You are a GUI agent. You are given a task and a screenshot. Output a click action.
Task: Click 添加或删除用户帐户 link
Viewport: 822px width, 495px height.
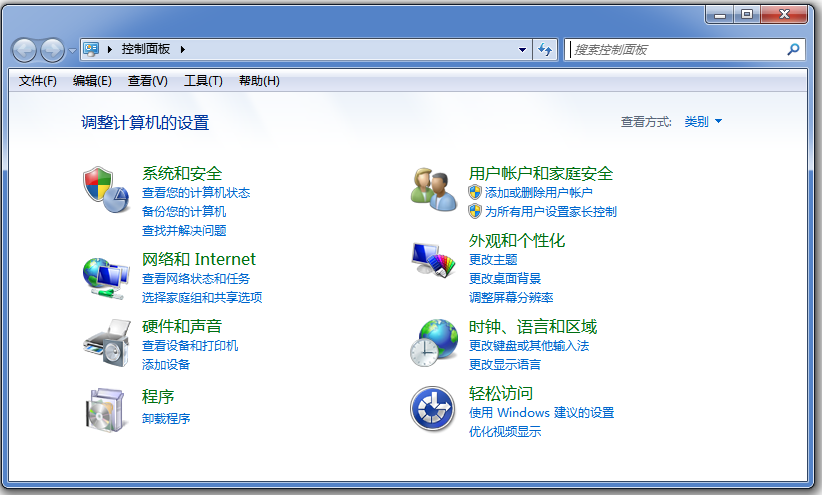(x=539, y=192)
